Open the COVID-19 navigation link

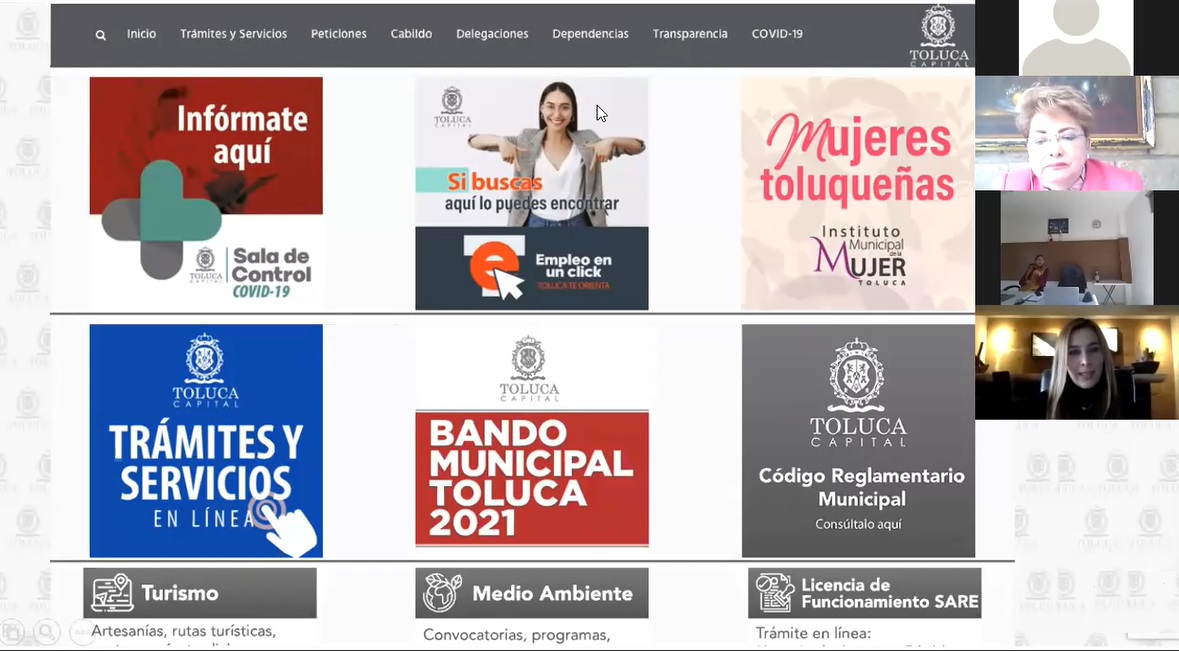tap(777, 34)
